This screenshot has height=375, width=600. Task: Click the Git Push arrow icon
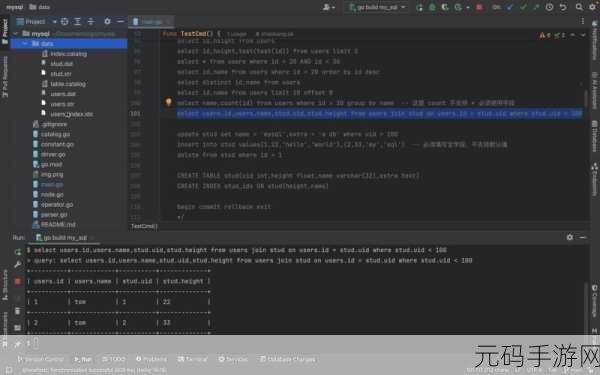click(x=536, y=7)
